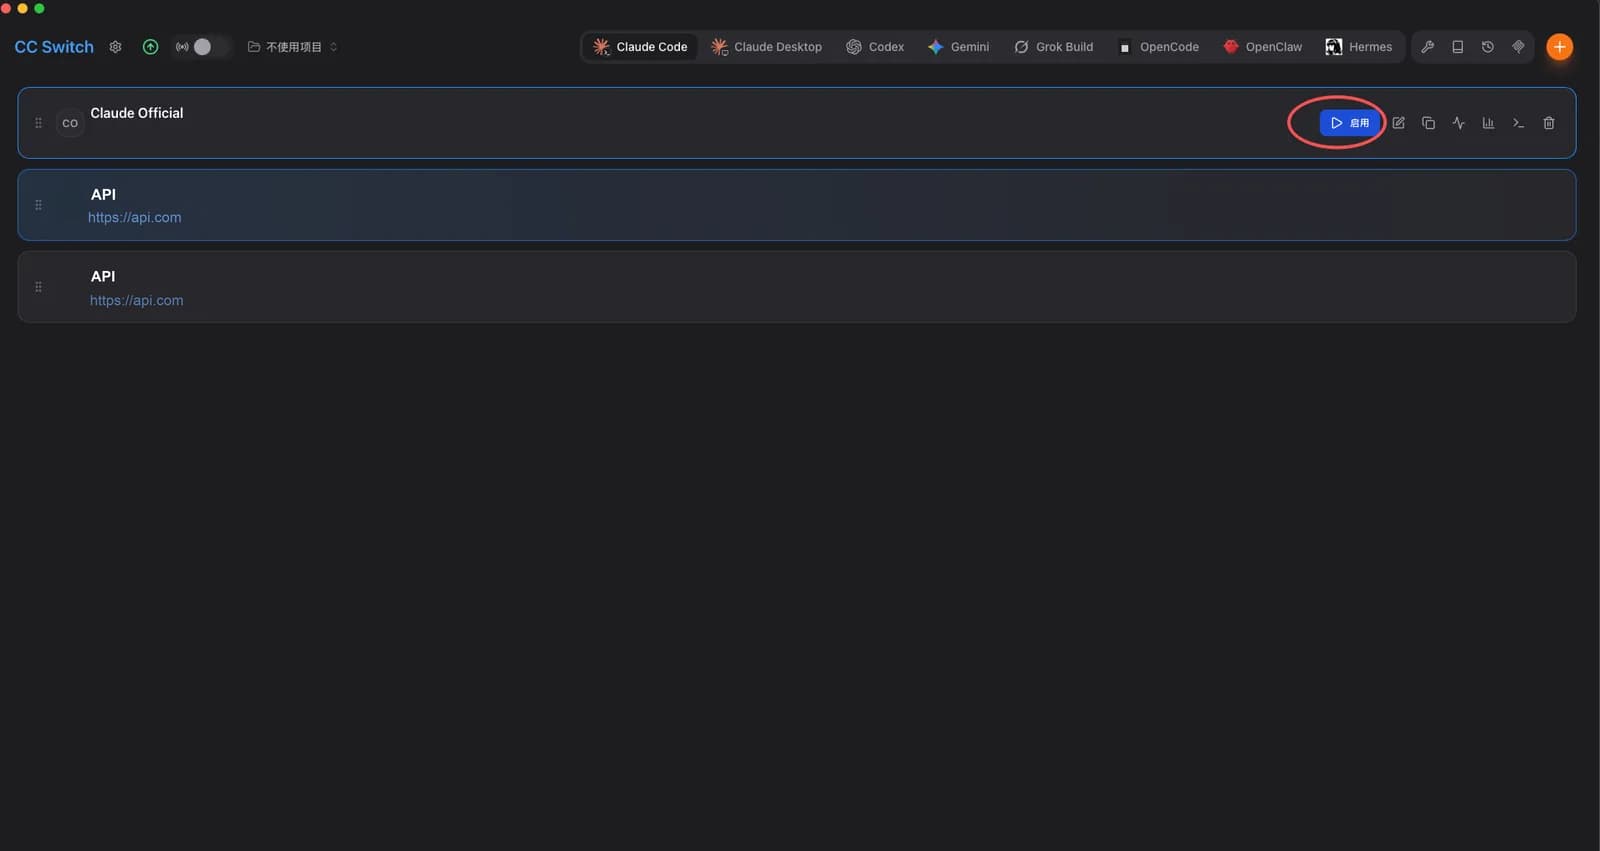The width and height of the screenshot is (1600, 851).
Task: Select the Gemini tab
Action: tap(958, 47)
